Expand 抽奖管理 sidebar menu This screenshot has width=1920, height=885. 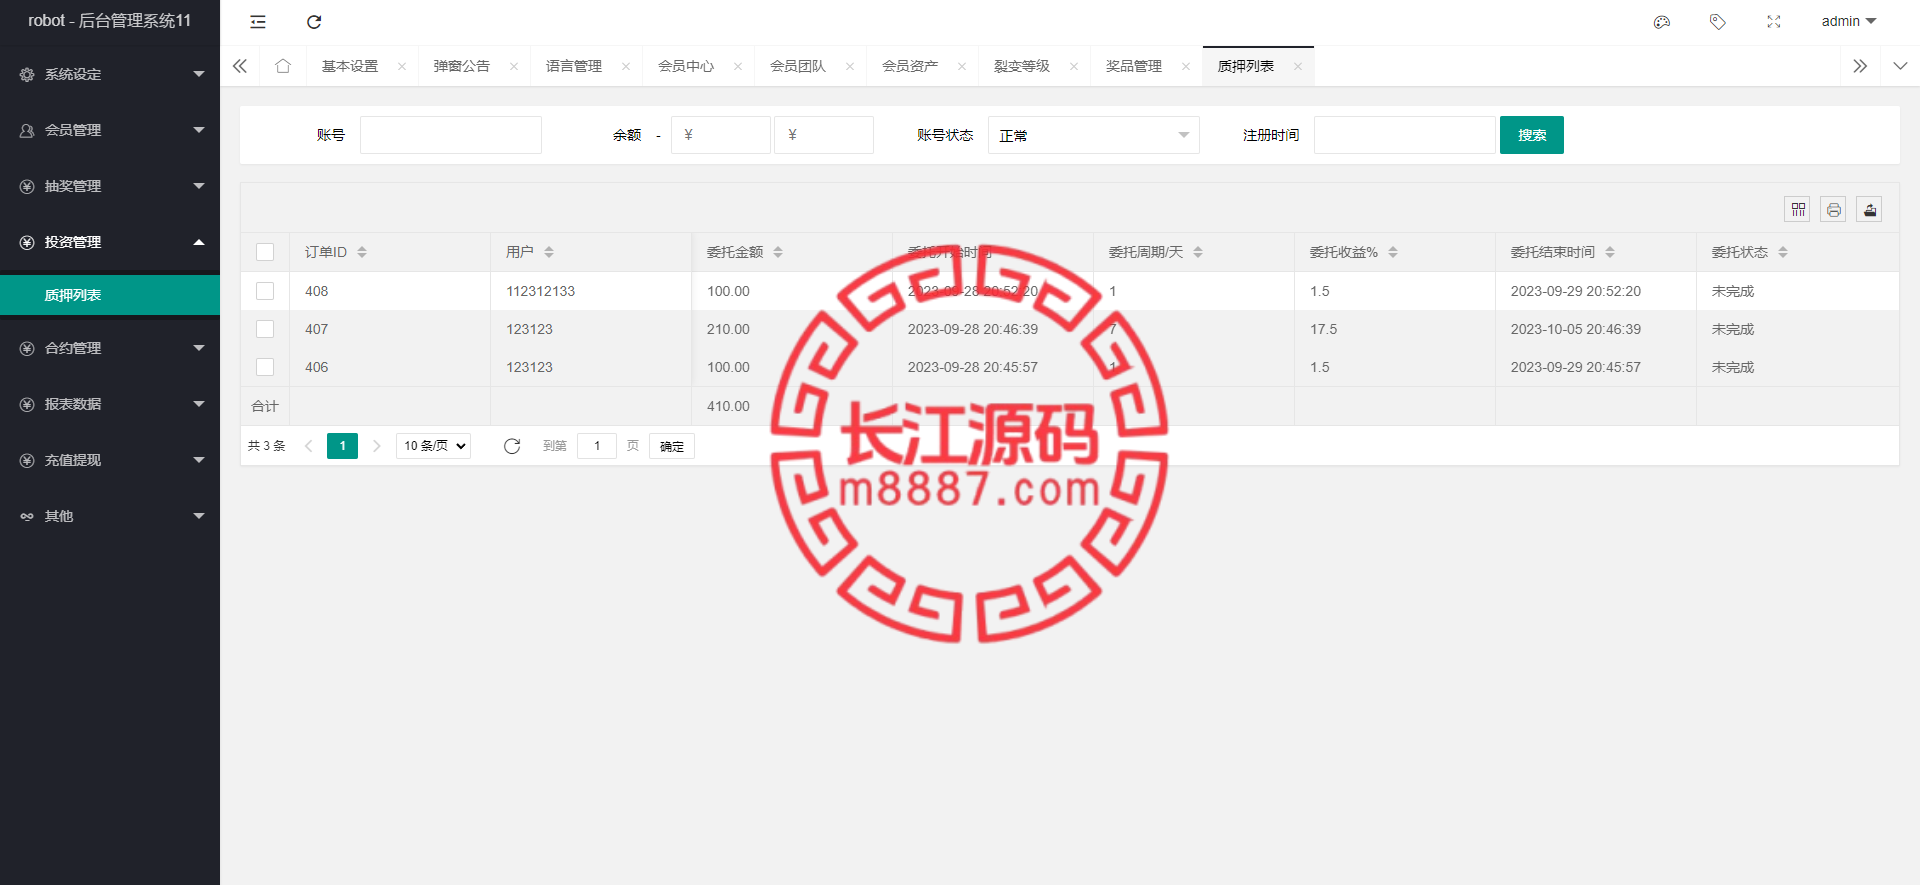[x=110, y=186]
